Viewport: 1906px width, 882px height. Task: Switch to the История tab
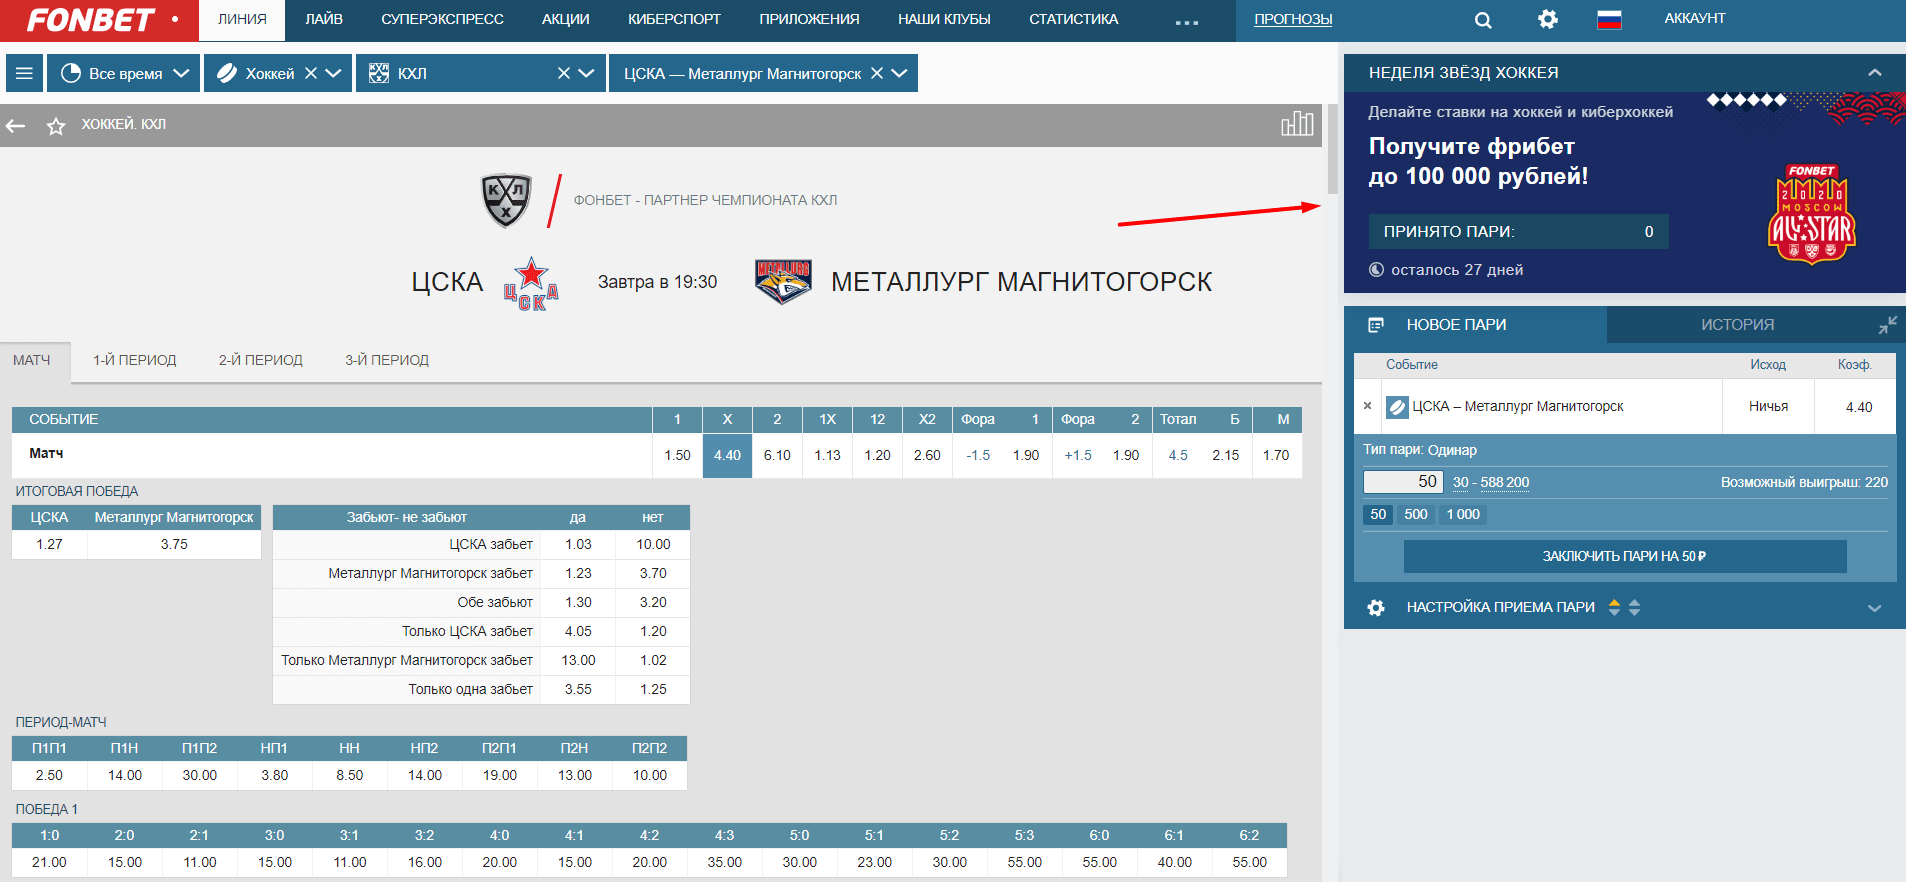pos(1738,325)
